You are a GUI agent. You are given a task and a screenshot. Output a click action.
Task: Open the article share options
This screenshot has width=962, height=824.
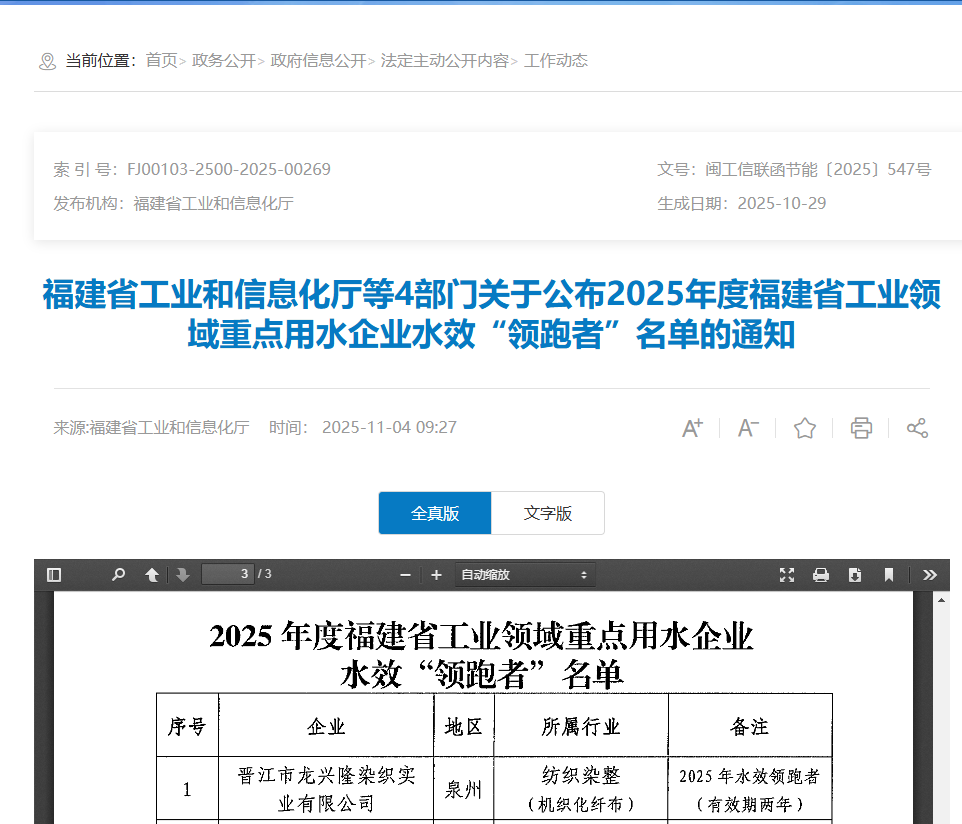tap(917, 428)
